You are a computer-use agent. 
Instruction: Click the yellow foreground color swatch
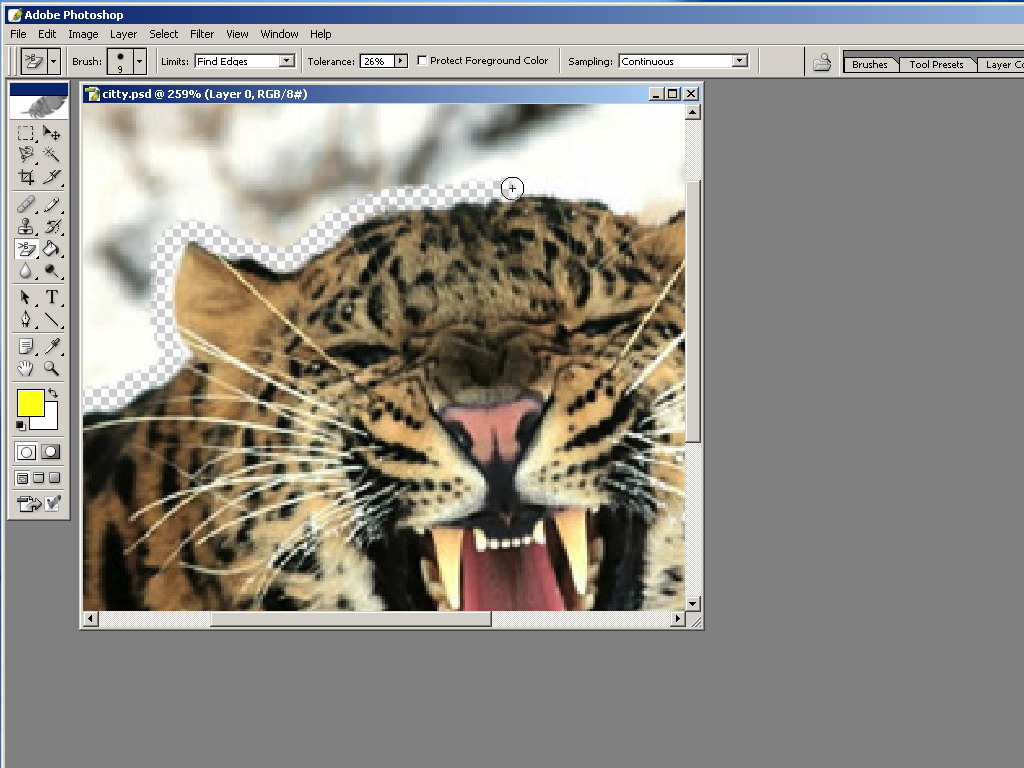(x=30, y=402)
